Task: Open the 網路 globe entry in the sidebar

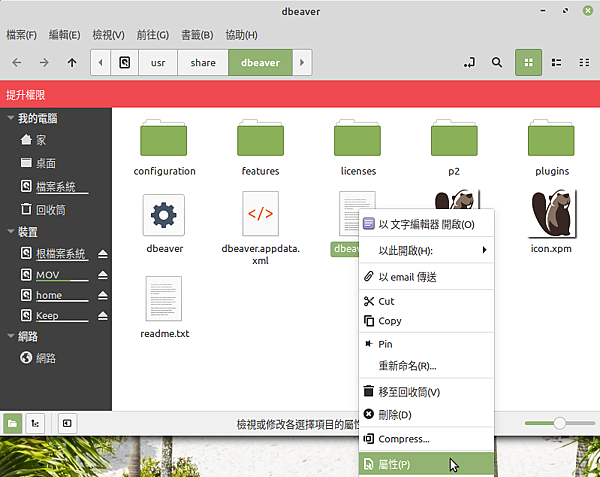Action: coord(56,358)
